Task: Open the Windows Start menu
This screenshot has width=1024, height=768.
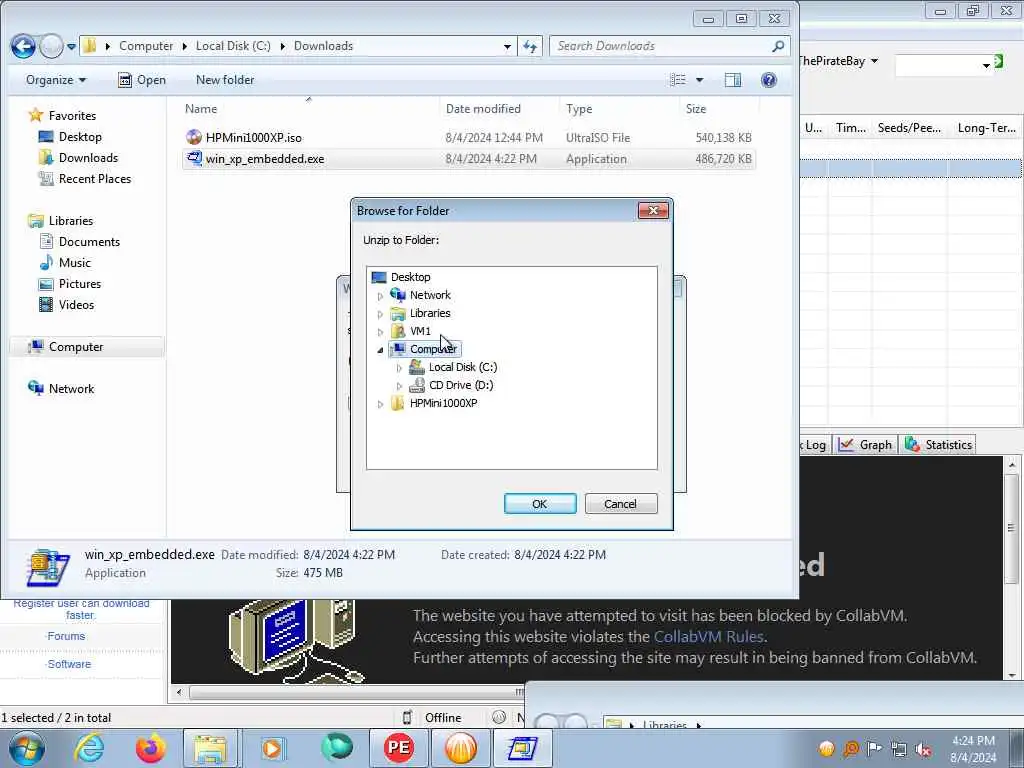Action: (x=27, y=748)
